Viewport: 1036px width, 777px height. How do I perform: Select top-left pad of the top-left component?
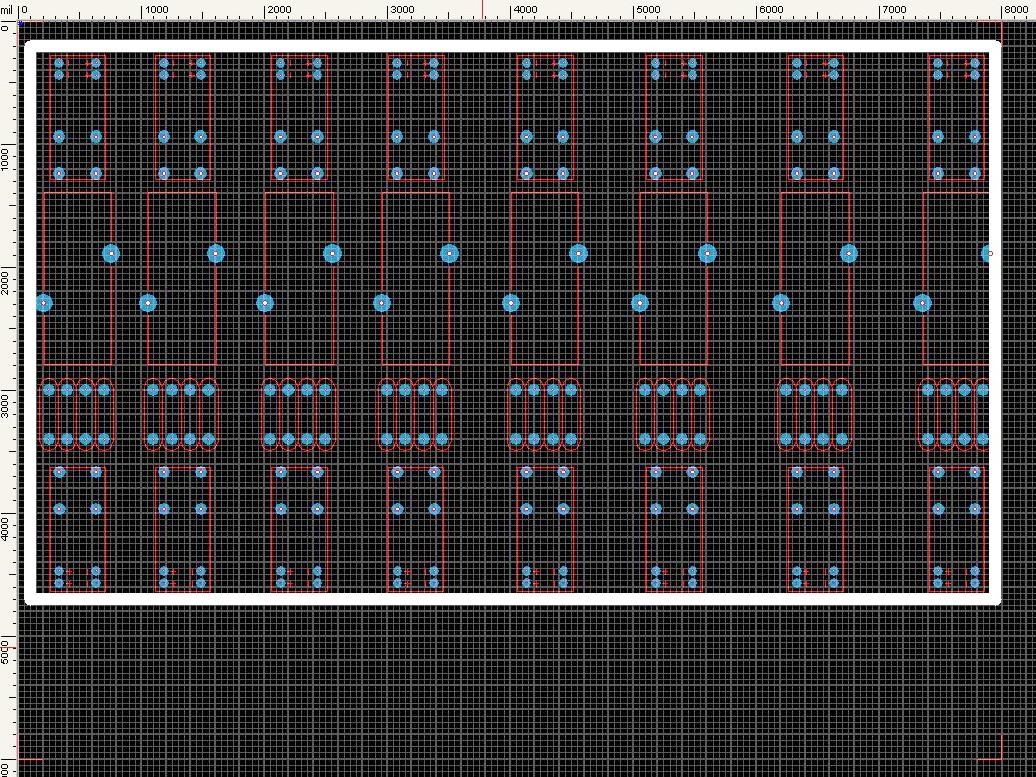[x=59, y=63]
